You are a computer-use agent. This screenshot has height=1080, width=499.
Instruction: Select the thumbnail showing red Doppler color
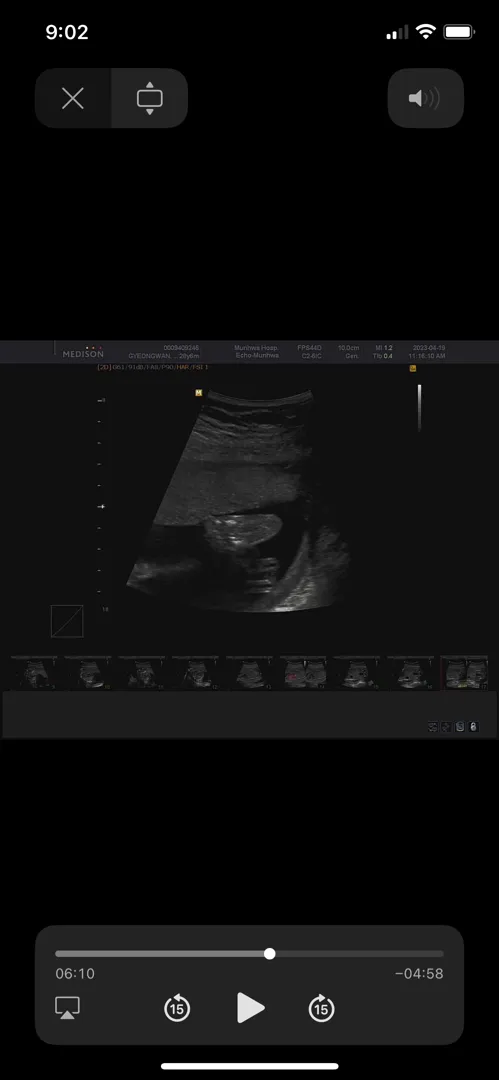[x=305, y=673]
